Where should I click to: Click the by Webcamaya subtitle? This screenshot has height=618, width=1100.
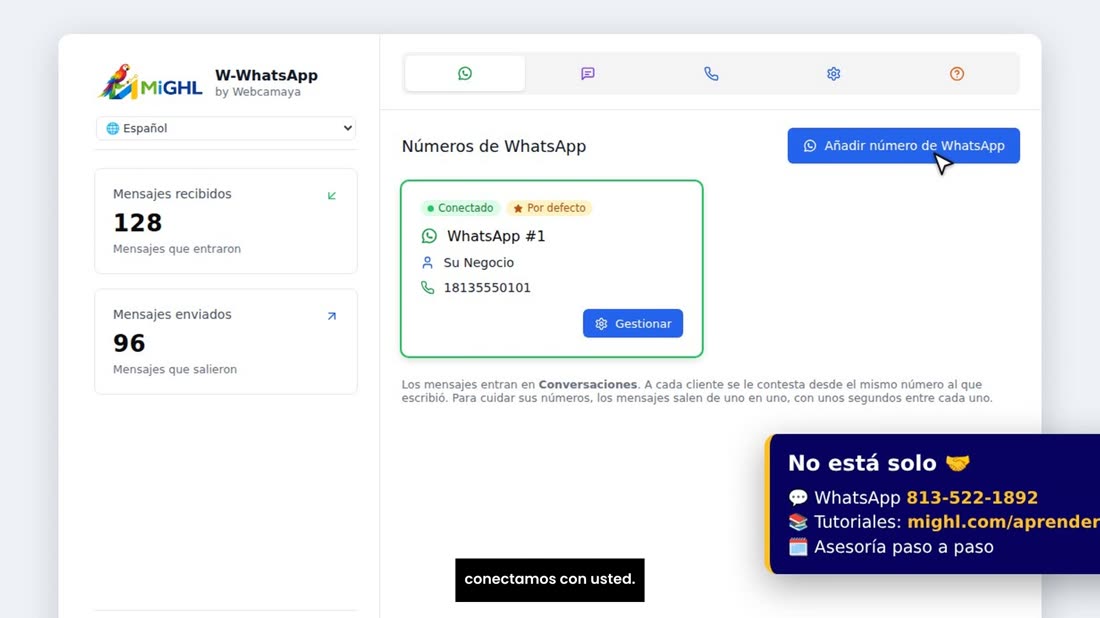[257, 92]
